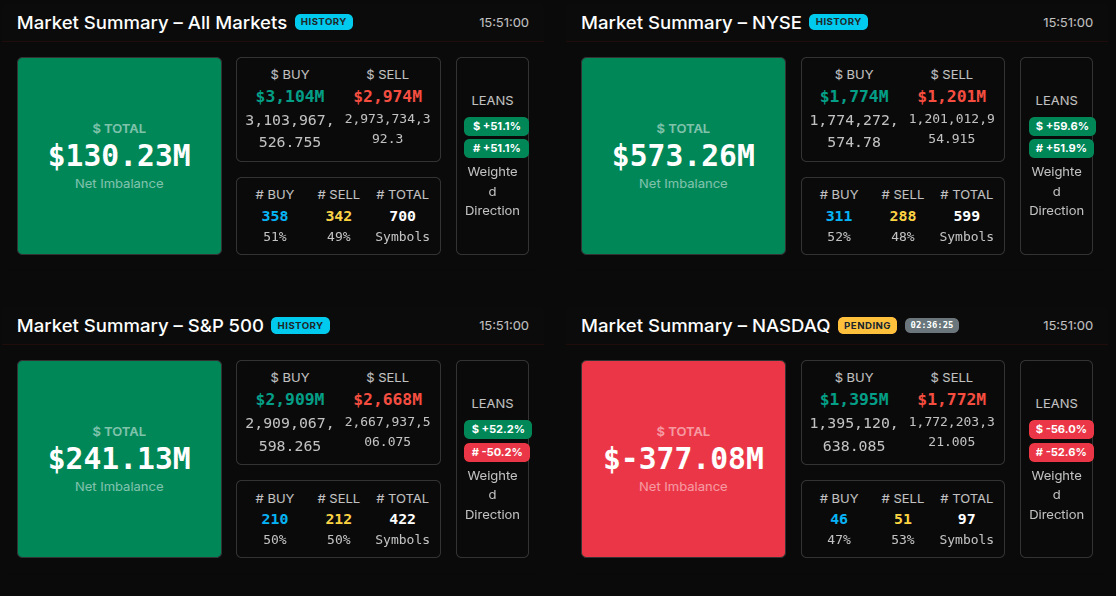This screenshot has width=1116, height=596.
Task: Select the $573.26M net imbalance tile
Action: click(x=683, y=156)
